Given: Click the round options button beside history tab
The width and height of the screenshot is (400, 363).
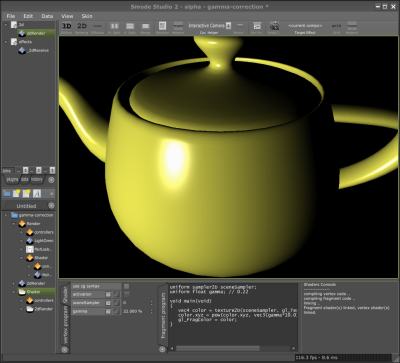Looking at the screenshot, I should pyautogui.click(x=51, y=180).
